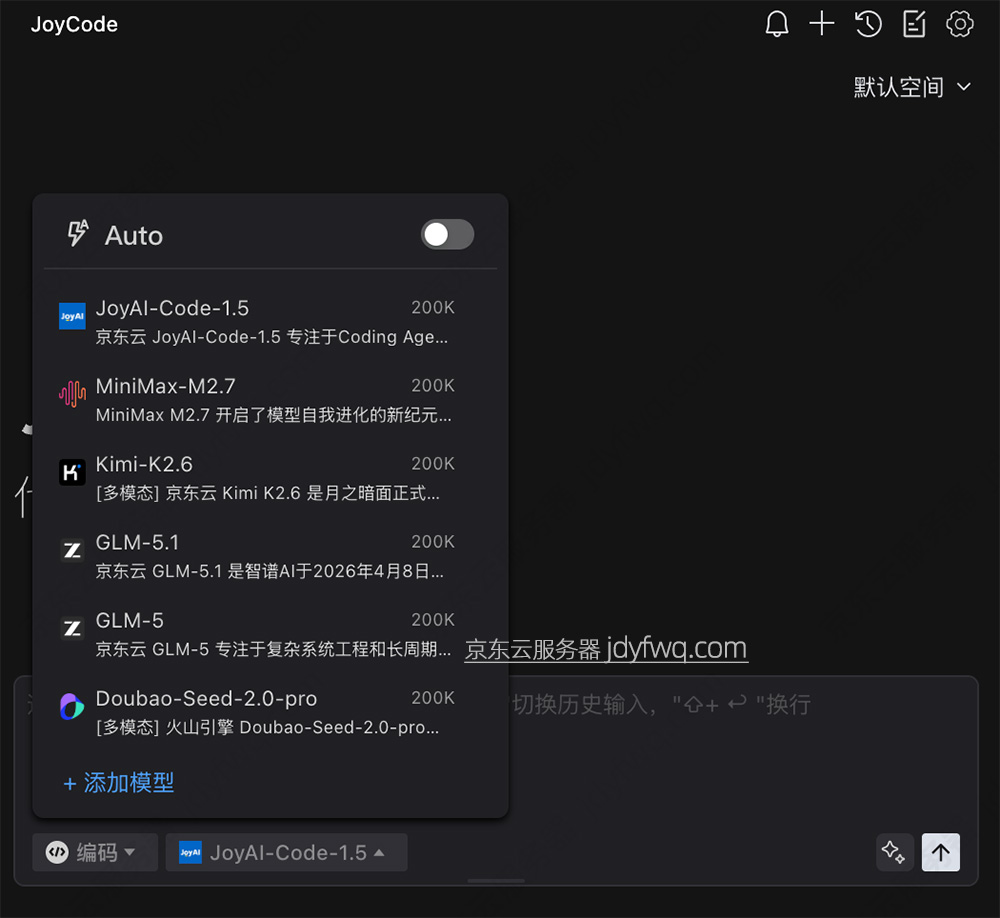
Task: Click the 200K label of MiniMax-M2.7
Action: coord(433,385)
